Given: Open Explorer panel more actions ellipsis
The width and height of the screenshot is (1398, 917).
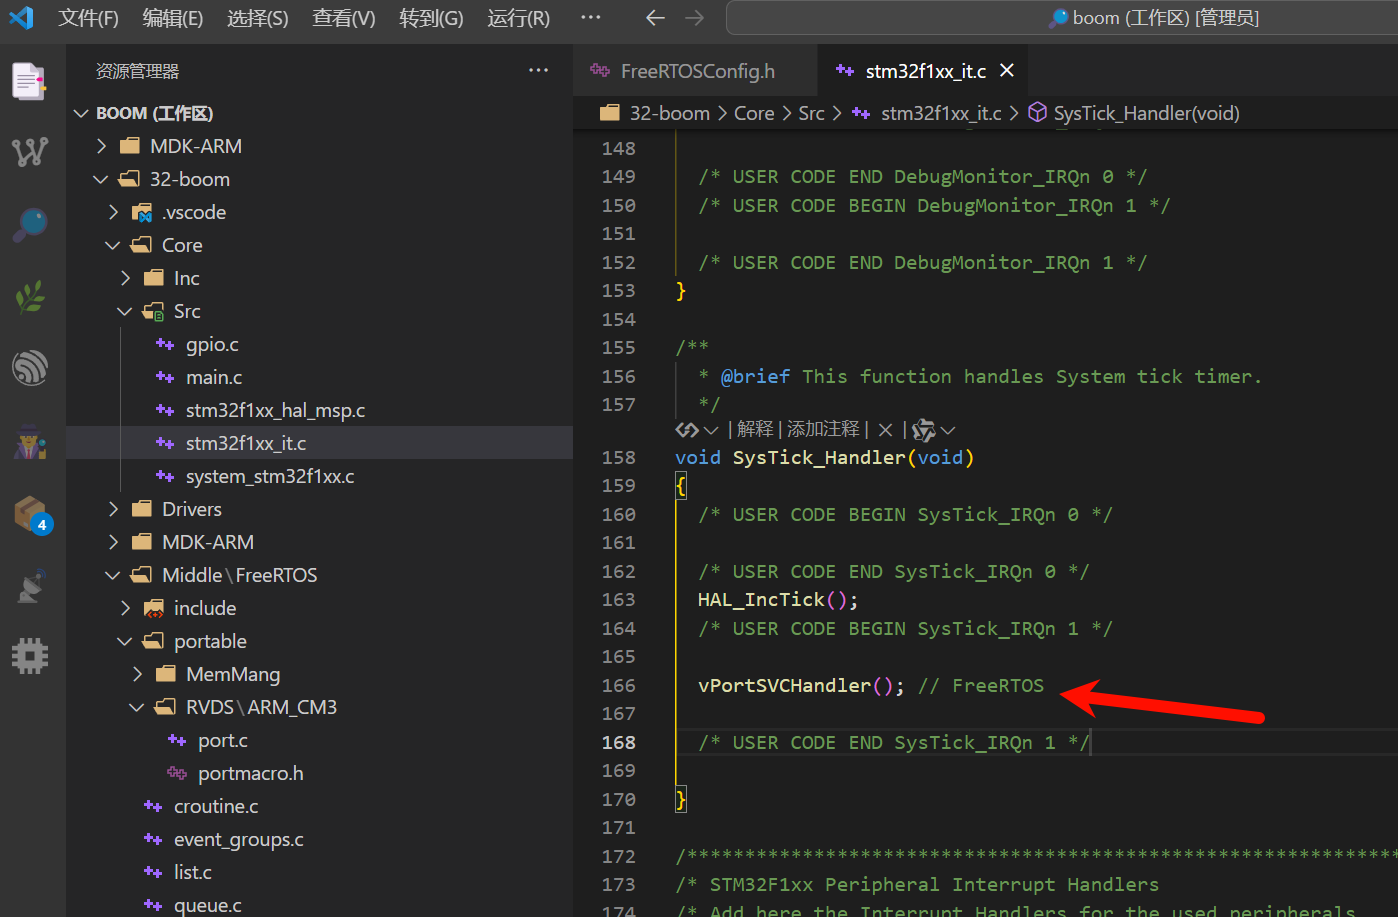Looking at the screenshot, I should (x=539, y=71).
